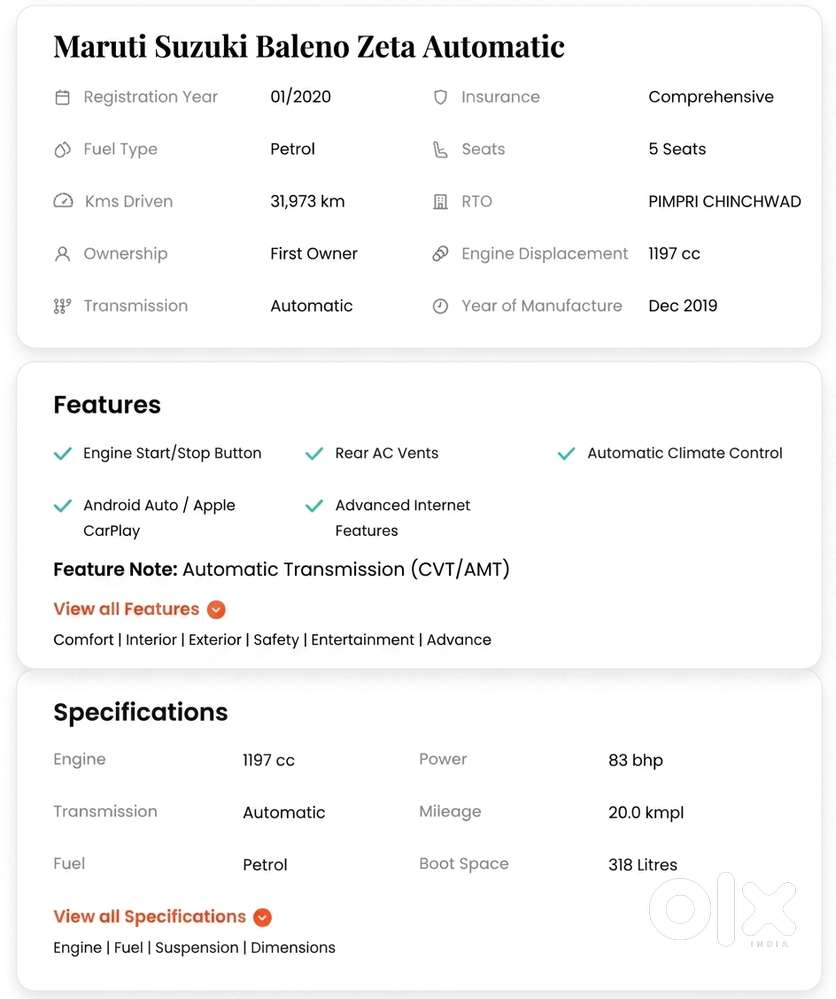Expand specifications using the orange chevron circle
This screenshot has height=999, width=836.
[x=262, y=917]
